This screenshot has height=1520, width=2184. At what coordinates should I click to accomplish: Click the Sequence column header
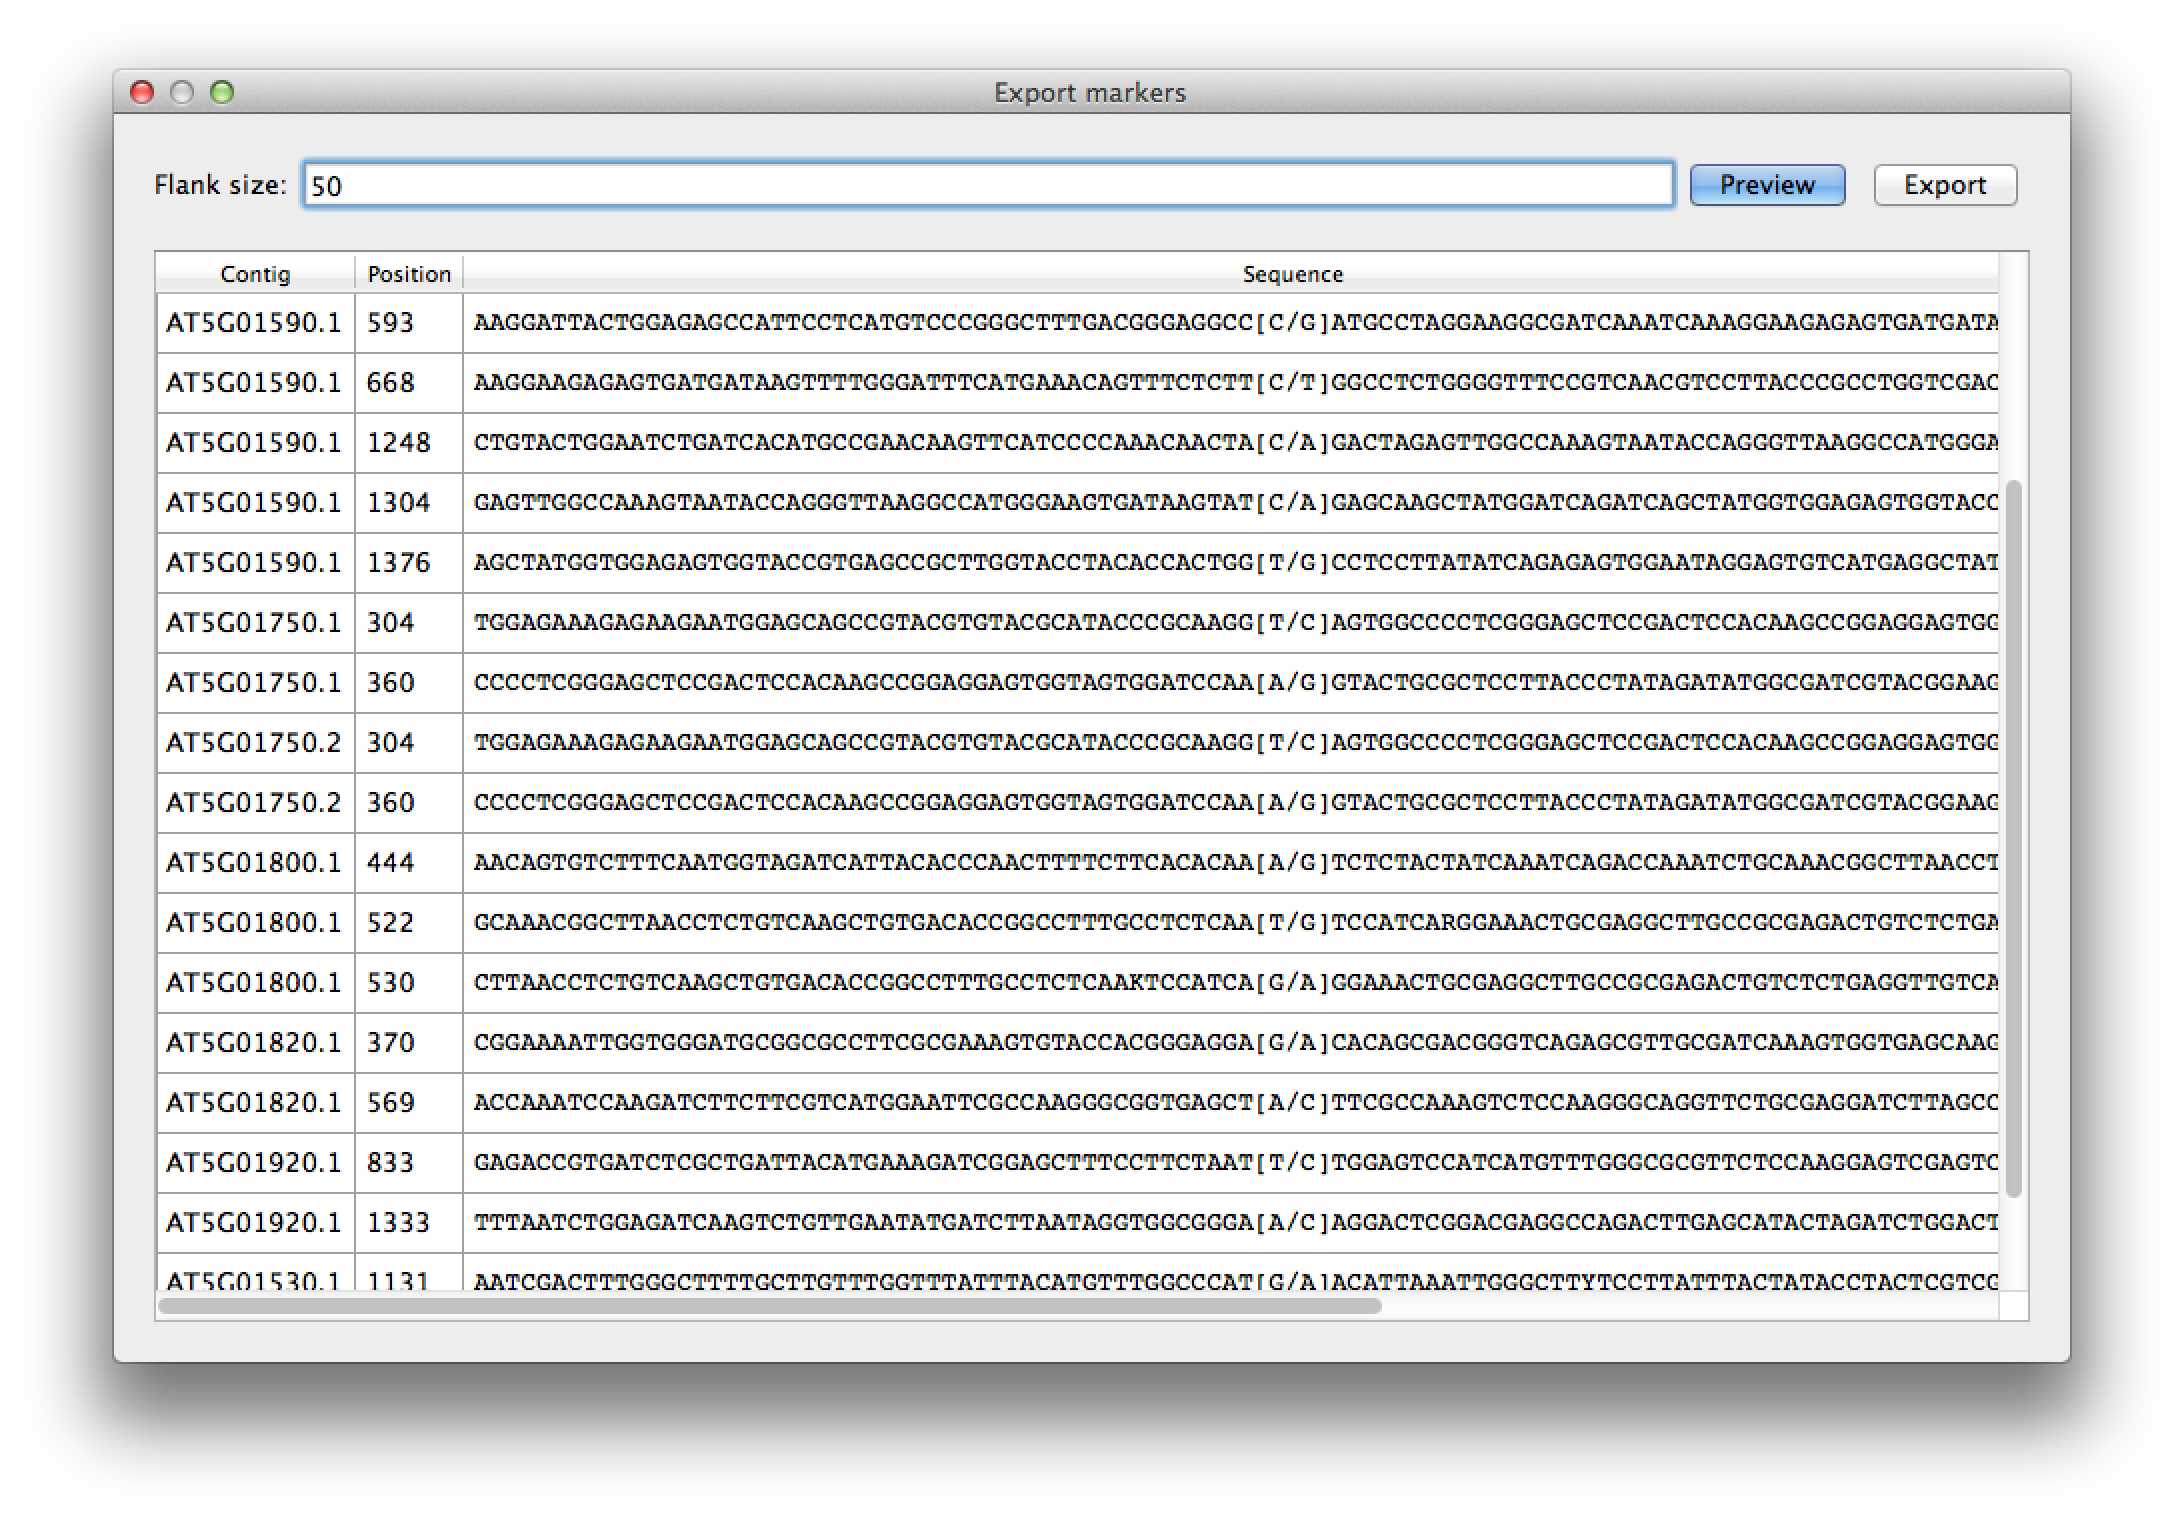coord(1290,274)
